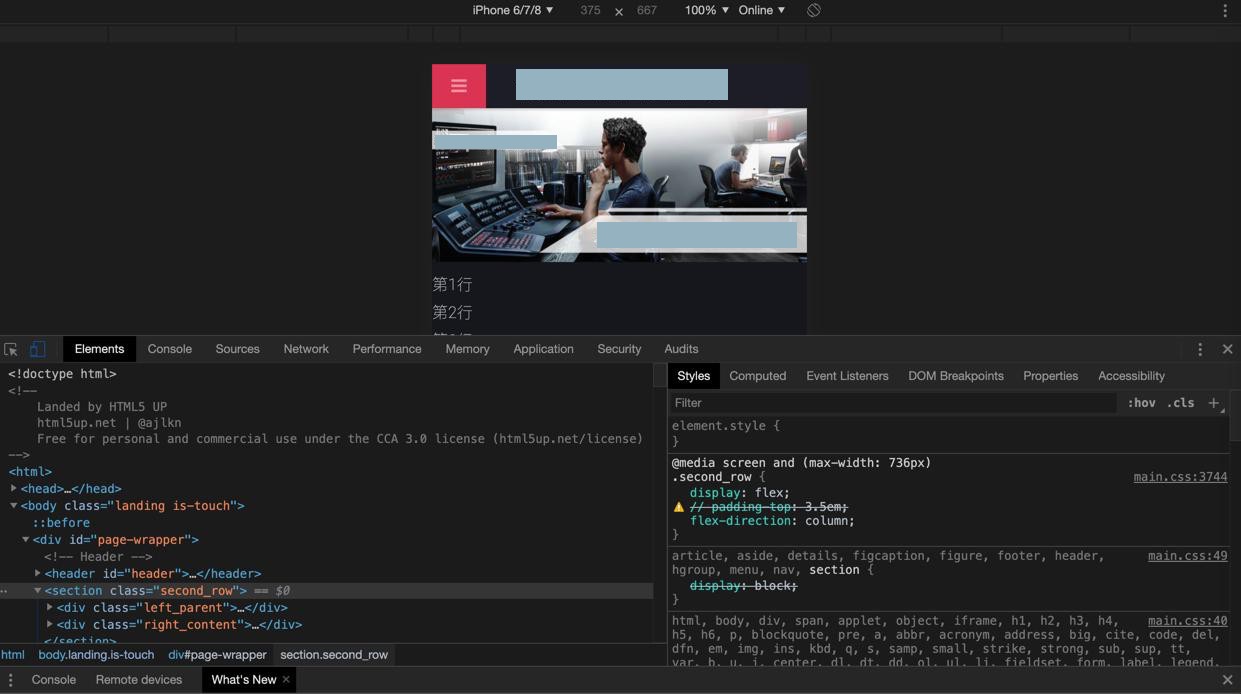The image size is (1241, 694).
Task: Add a new style rule with plus icon
Action: point(1213,403)
